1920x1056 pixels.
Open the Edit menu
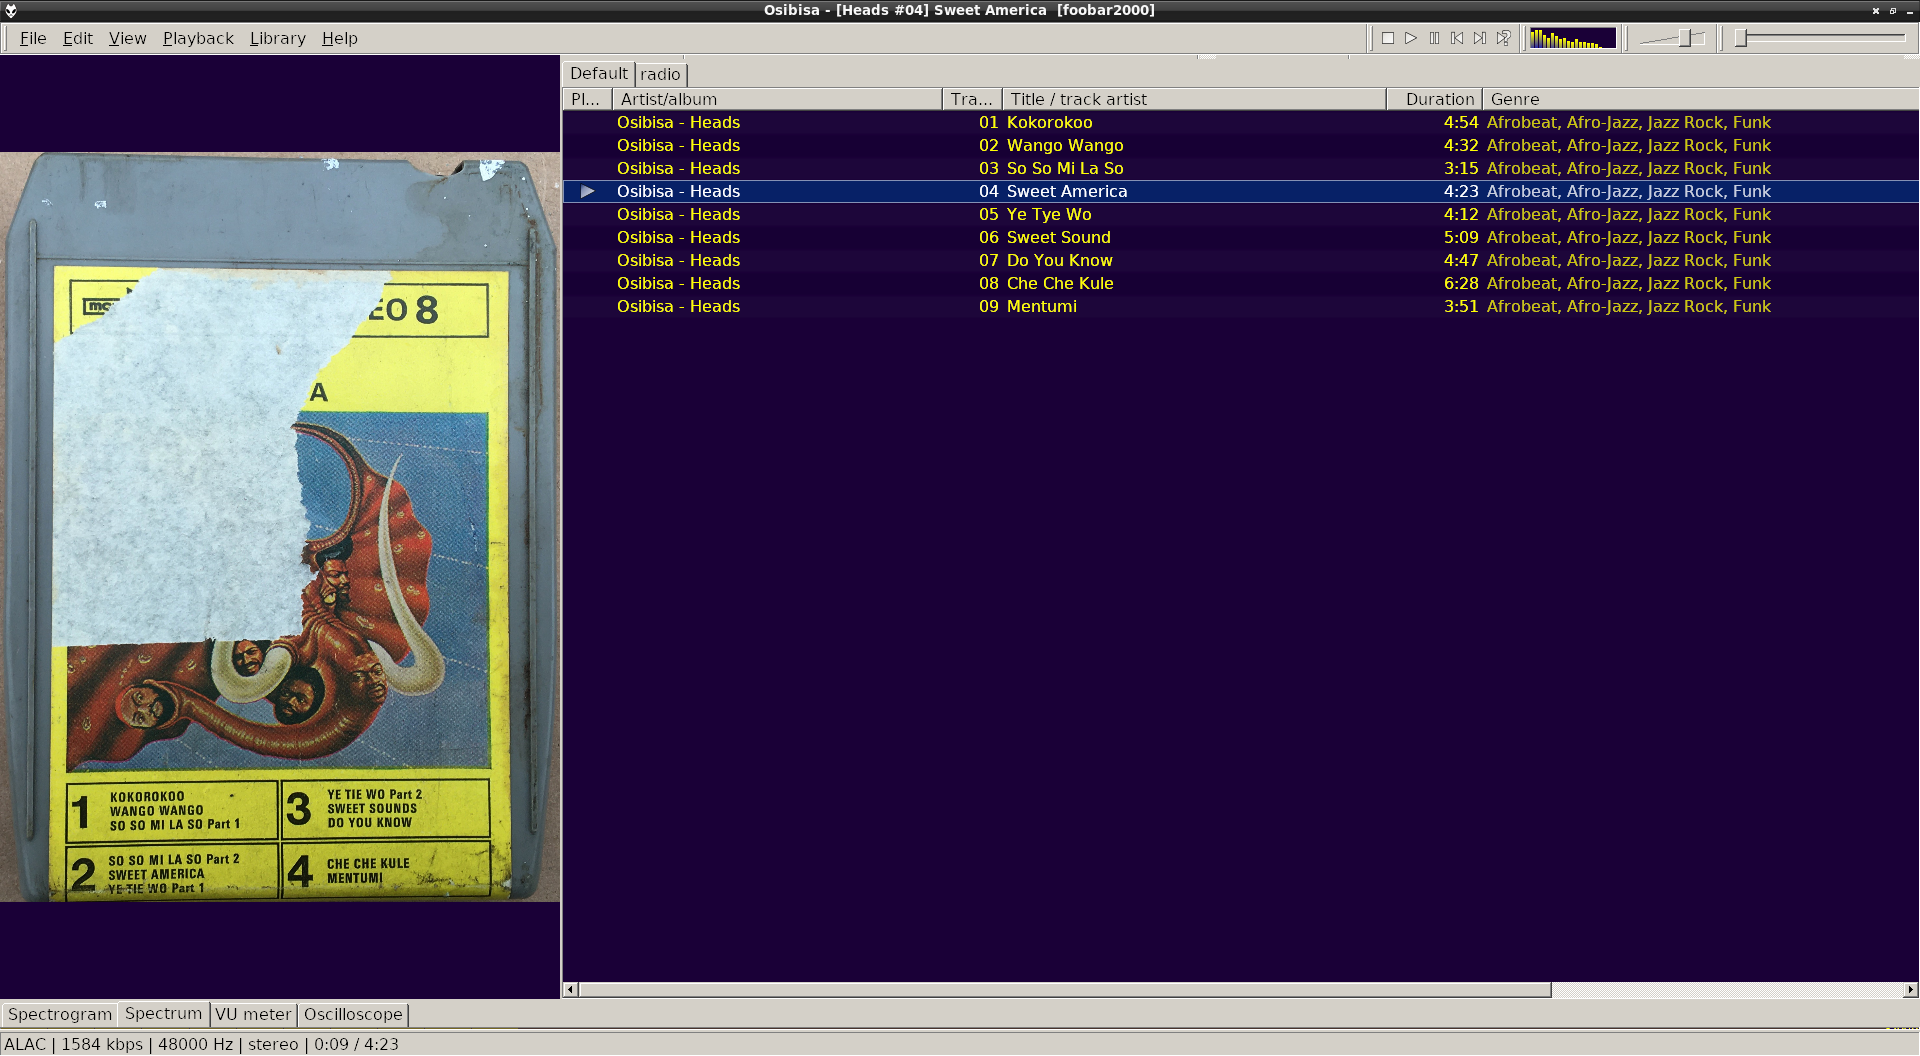[77, 38]
